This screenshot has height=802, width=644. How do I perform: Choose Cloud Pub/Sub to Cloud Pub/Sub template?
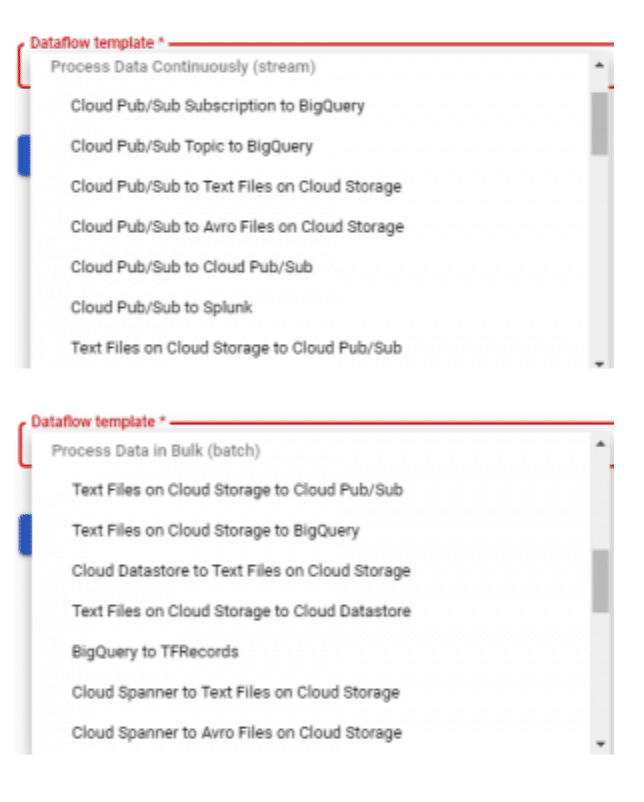191,267
